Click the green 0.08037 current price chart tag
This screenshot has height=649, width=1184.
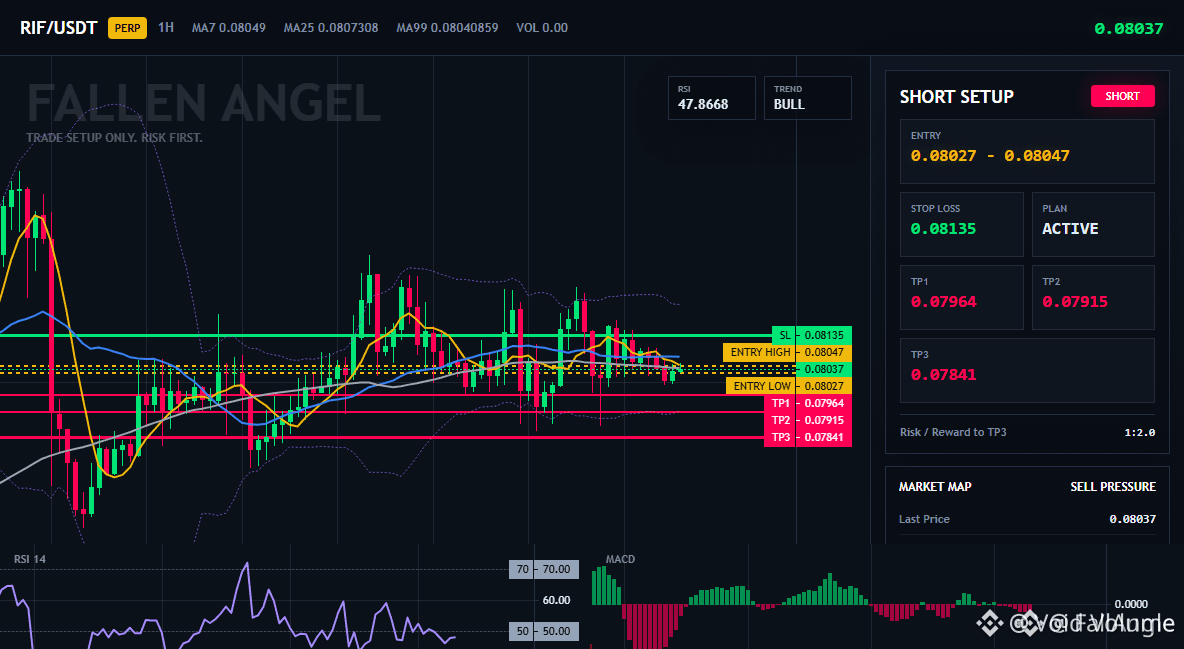point(824,369)
